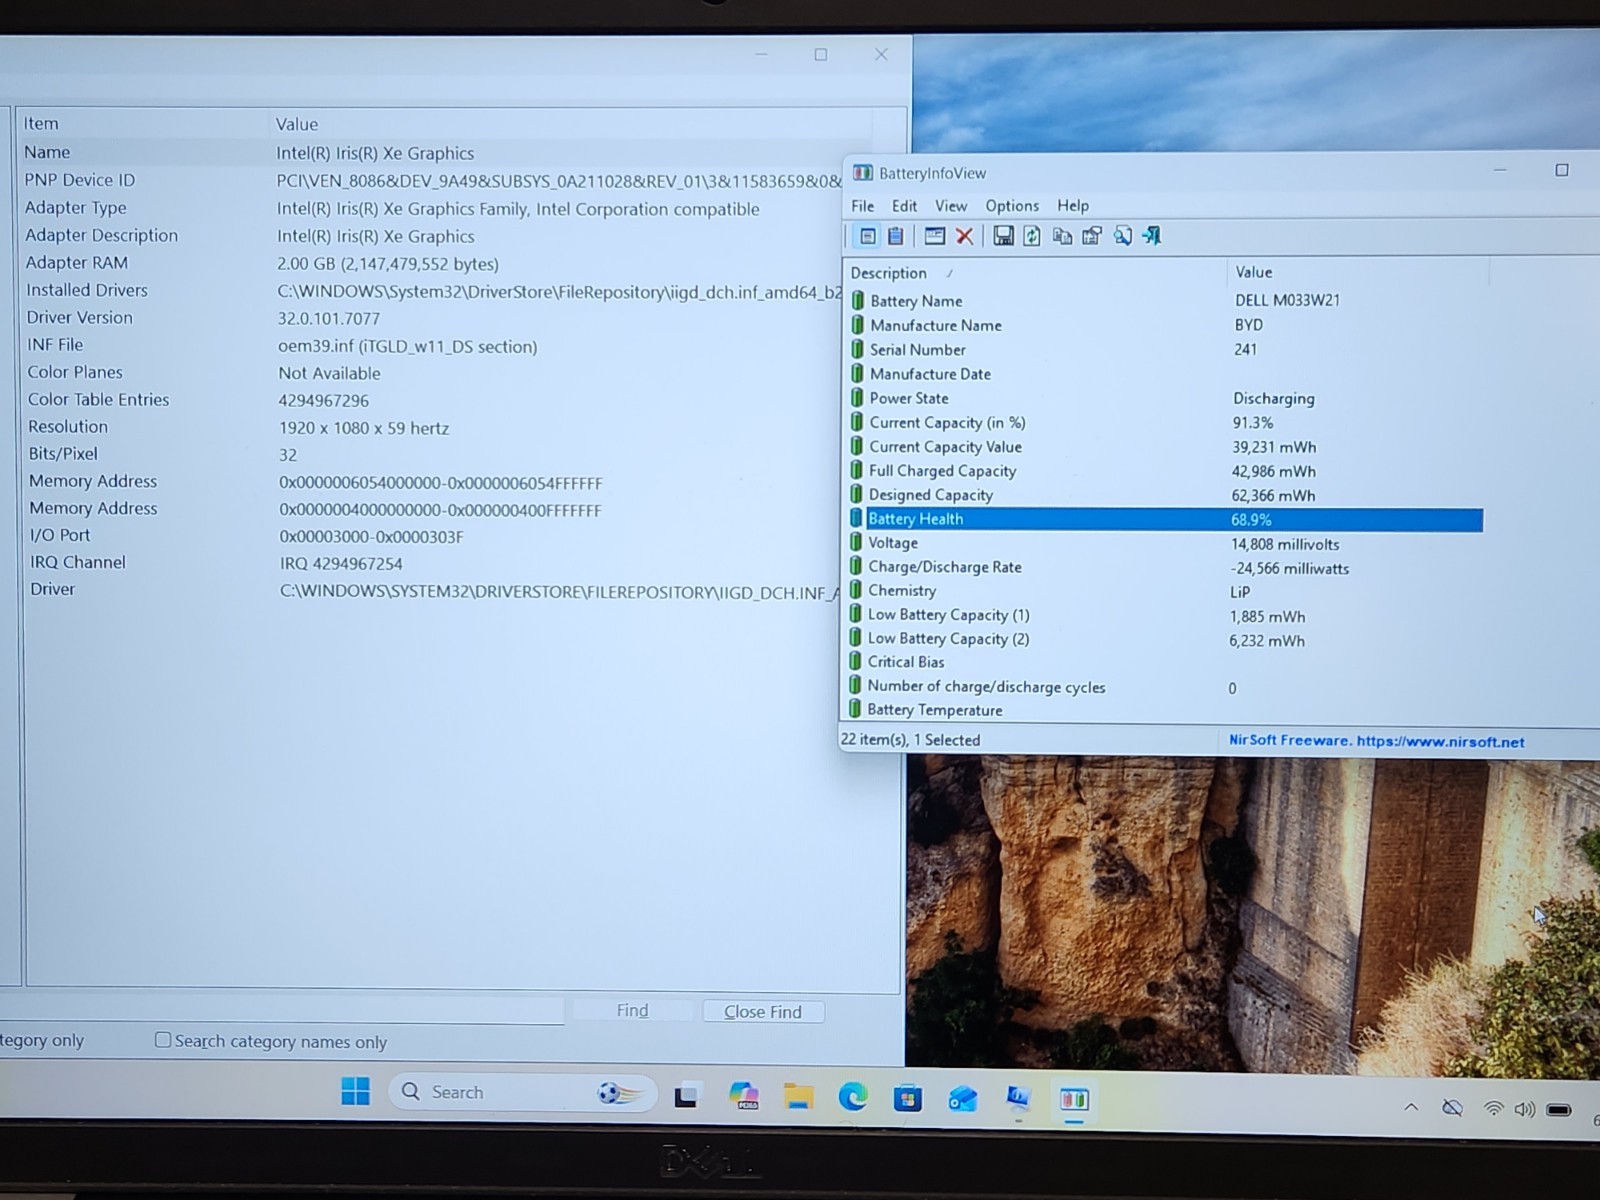The height and width of the screenshot is (1200, 1600).
Task: Select Number of charge/discharge cycles row
Action: (x=1165, y=687)
